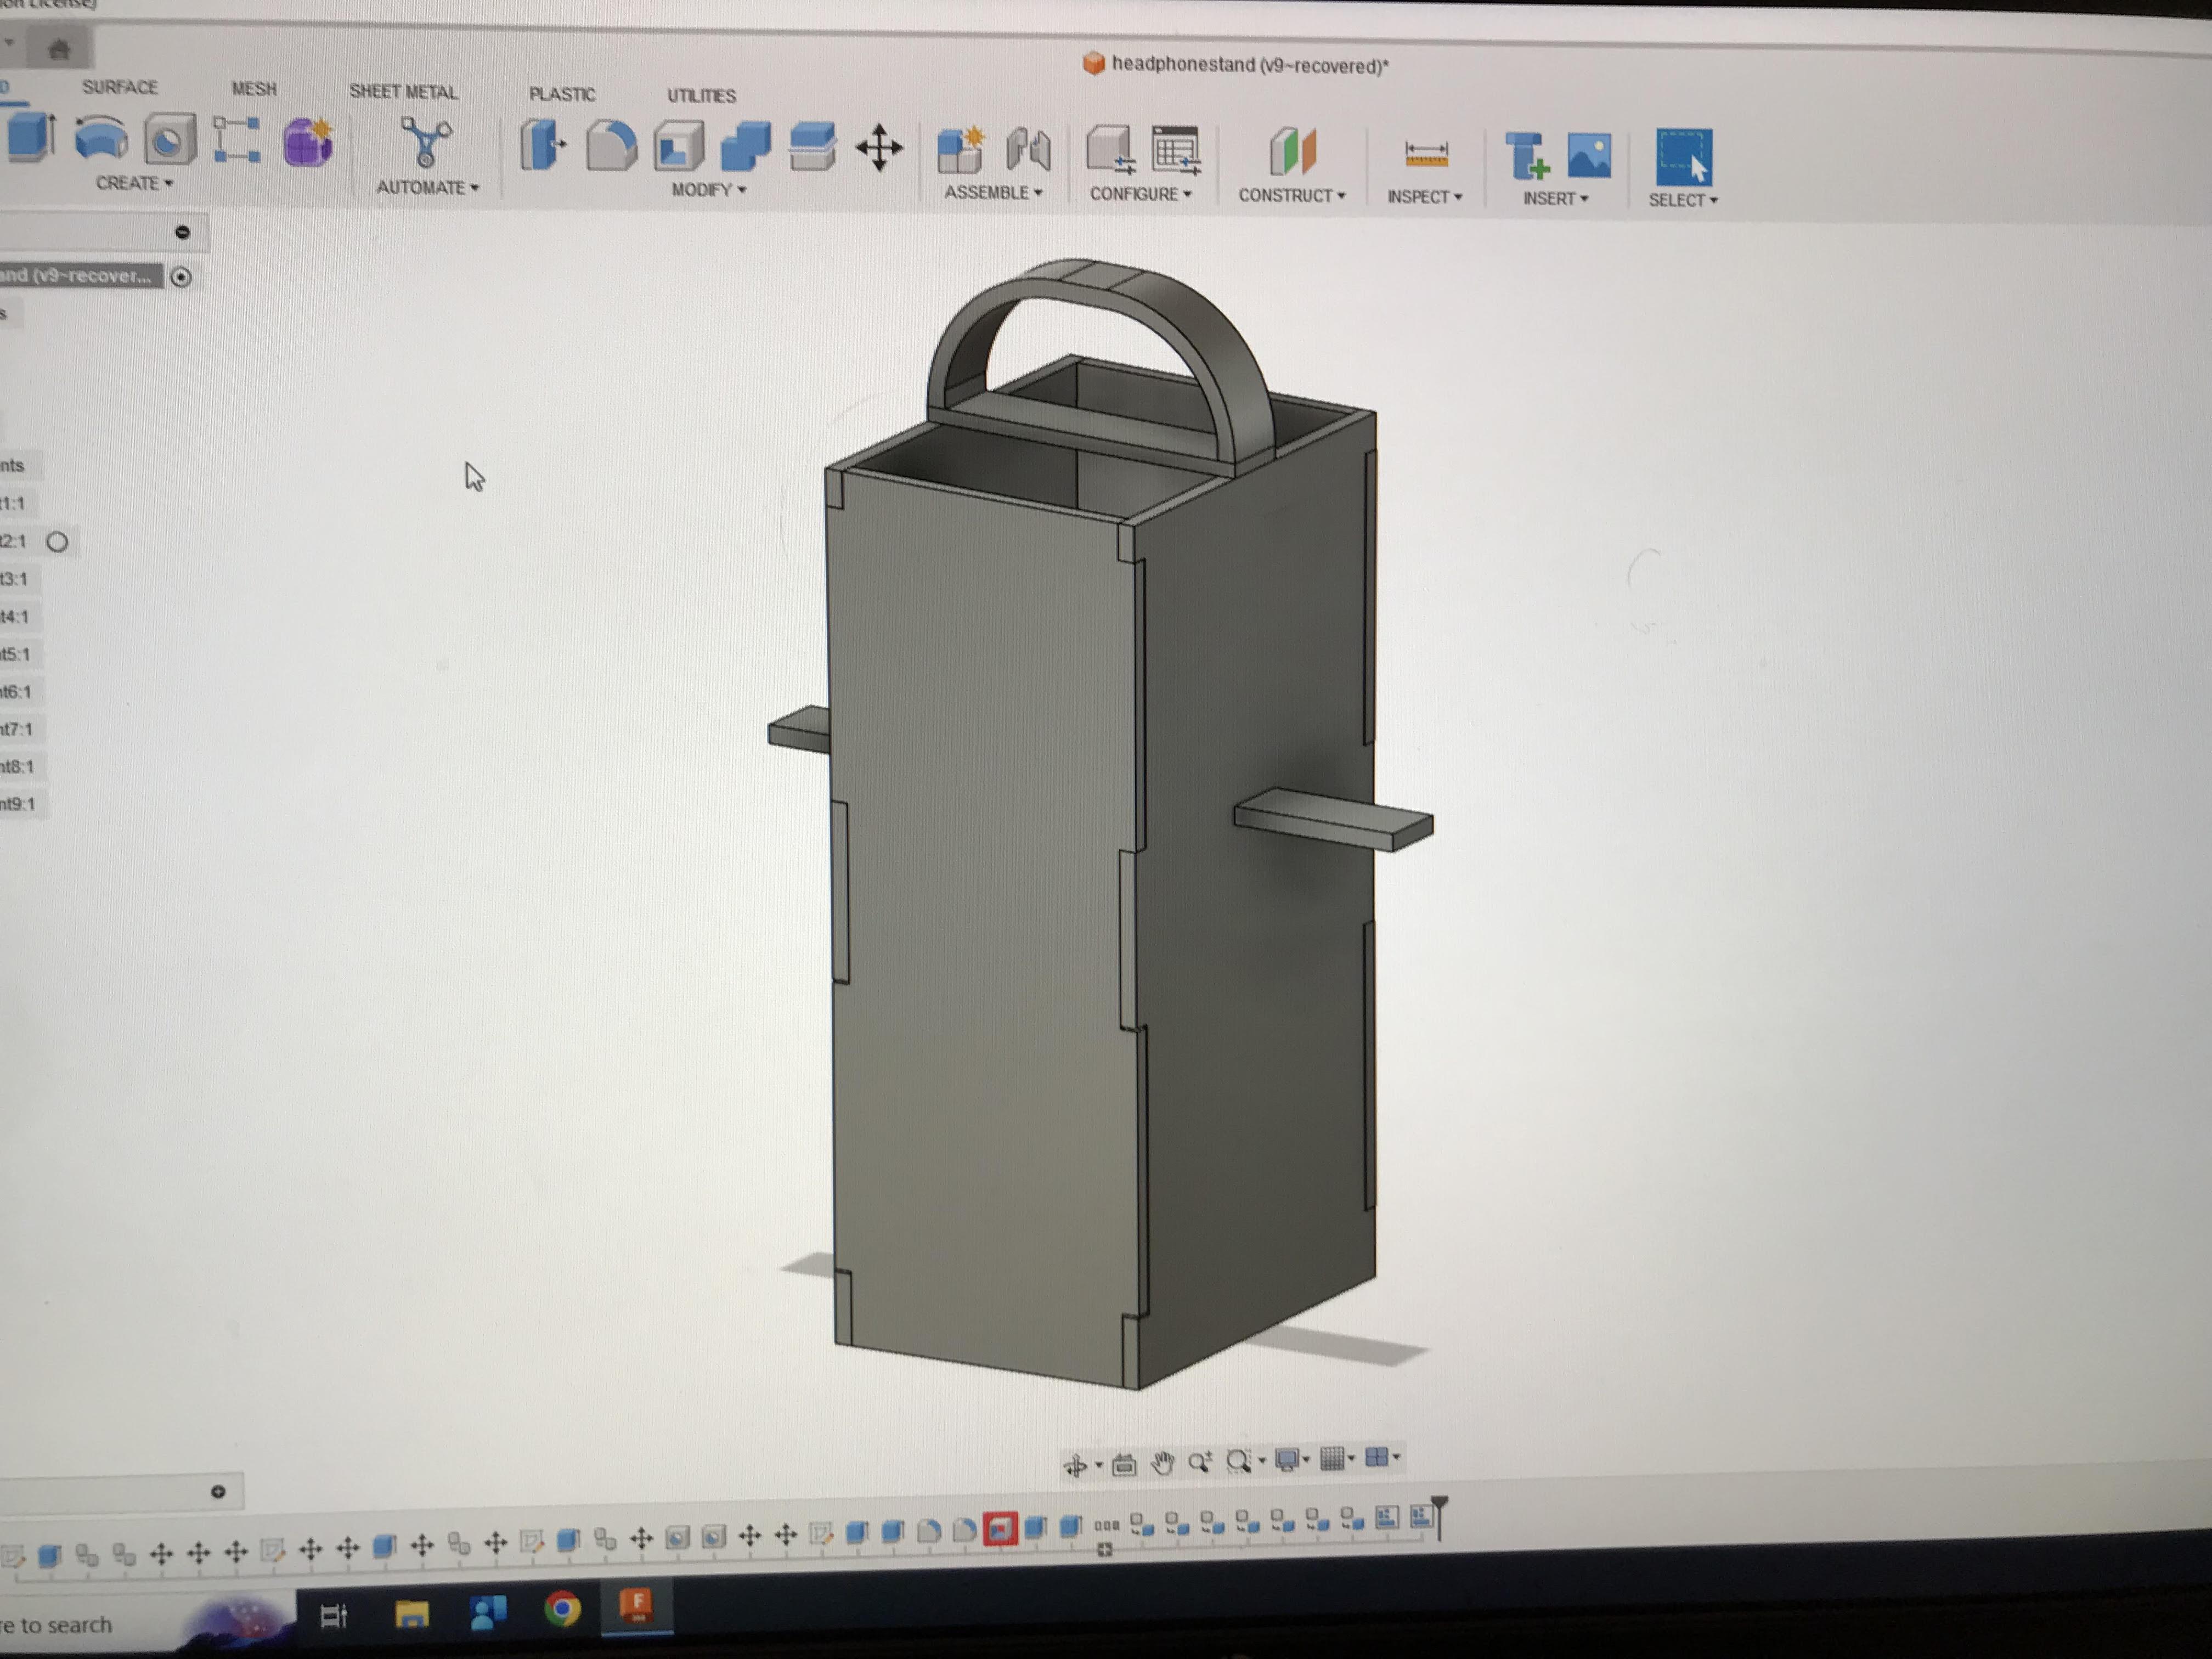The image size is (2212, 1659).
Task: Click the Zoom Fit icon in navigation bar
Action: (1238, 1462)
